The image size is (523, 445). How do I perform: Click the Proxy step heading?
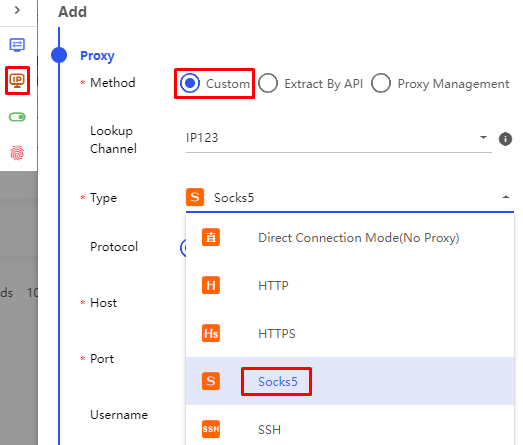(x=97, y=56)
